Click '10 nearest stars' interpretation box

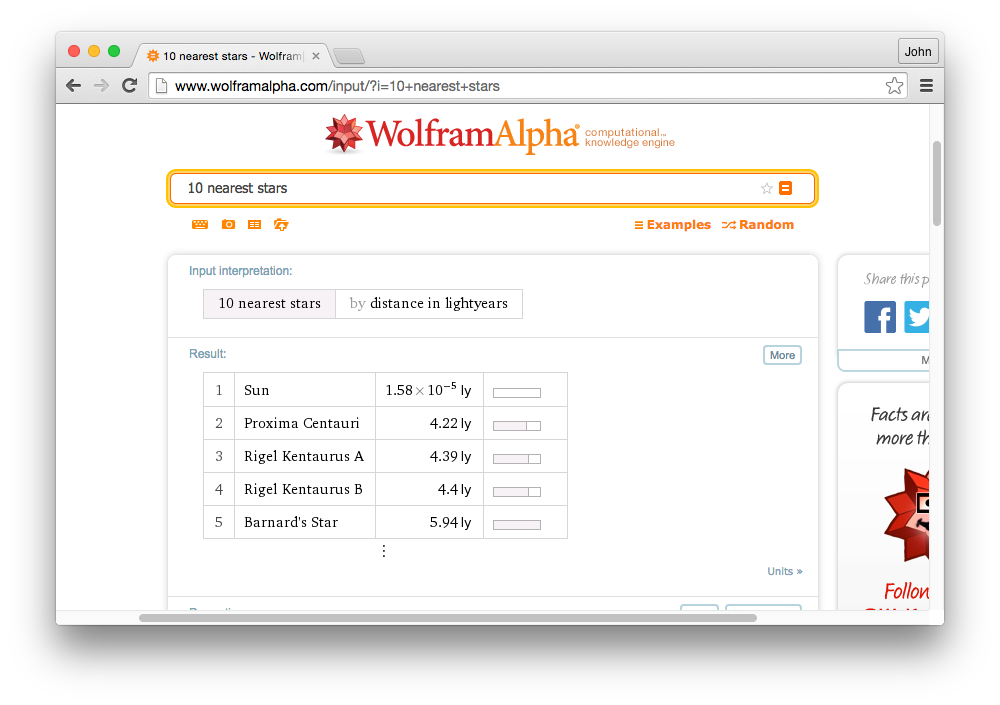point(270,304)
